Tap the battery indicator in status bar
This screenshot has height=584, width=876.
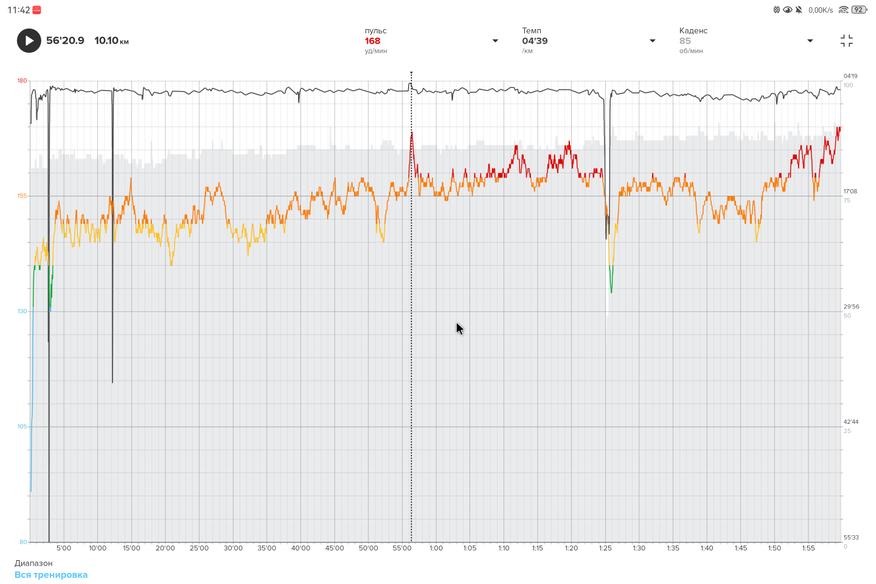coord(859,10)
